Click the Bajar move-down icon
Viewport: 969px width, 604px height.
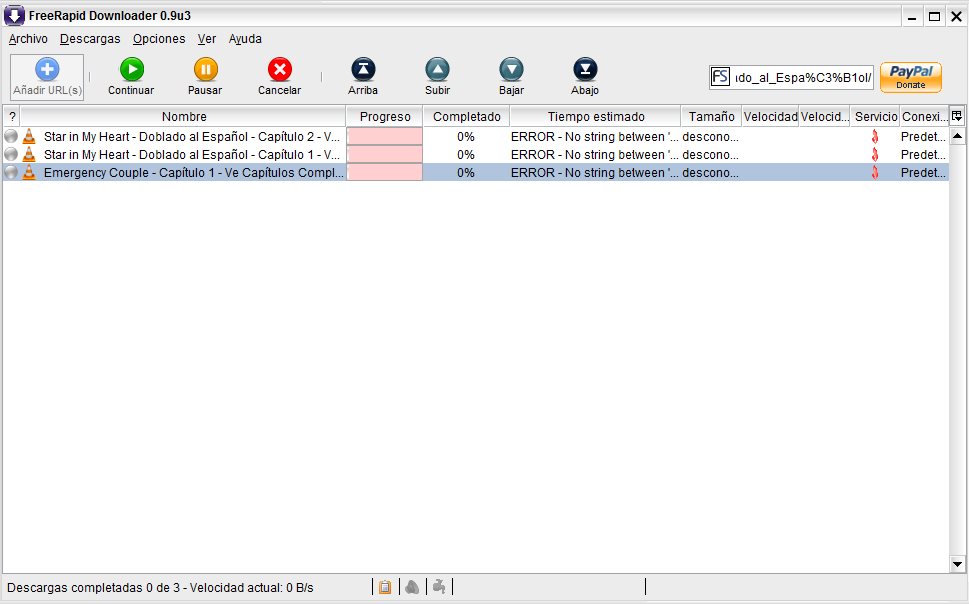[511, 69]
